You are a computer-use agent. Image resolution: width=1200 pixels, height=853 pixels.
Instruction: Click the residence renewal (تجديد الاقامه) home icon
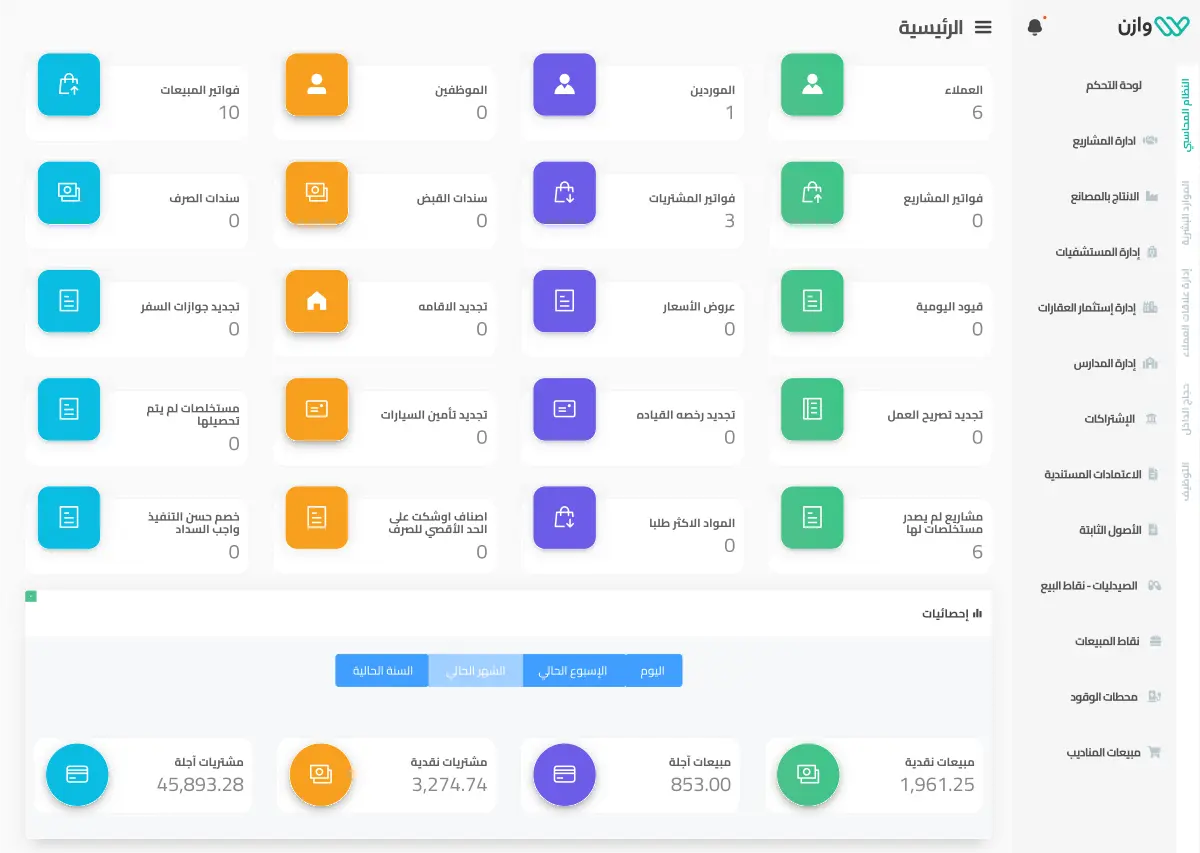point(316,301)
